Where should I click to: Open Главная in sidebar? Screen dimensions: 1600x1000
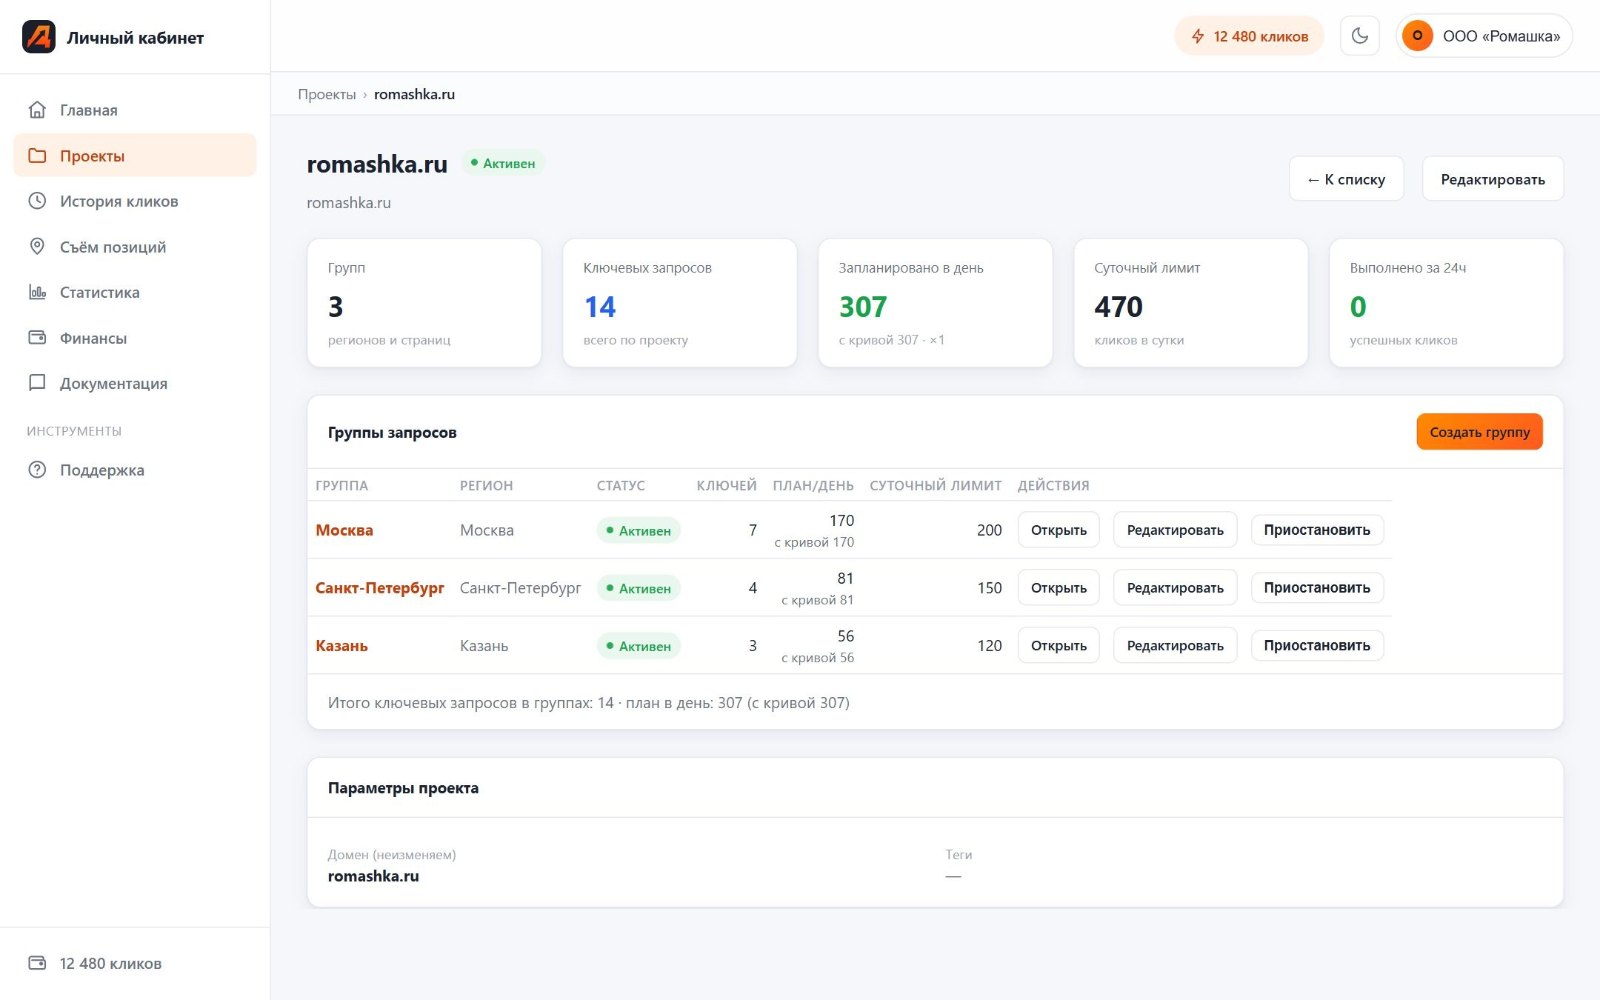tap(135, 110)
